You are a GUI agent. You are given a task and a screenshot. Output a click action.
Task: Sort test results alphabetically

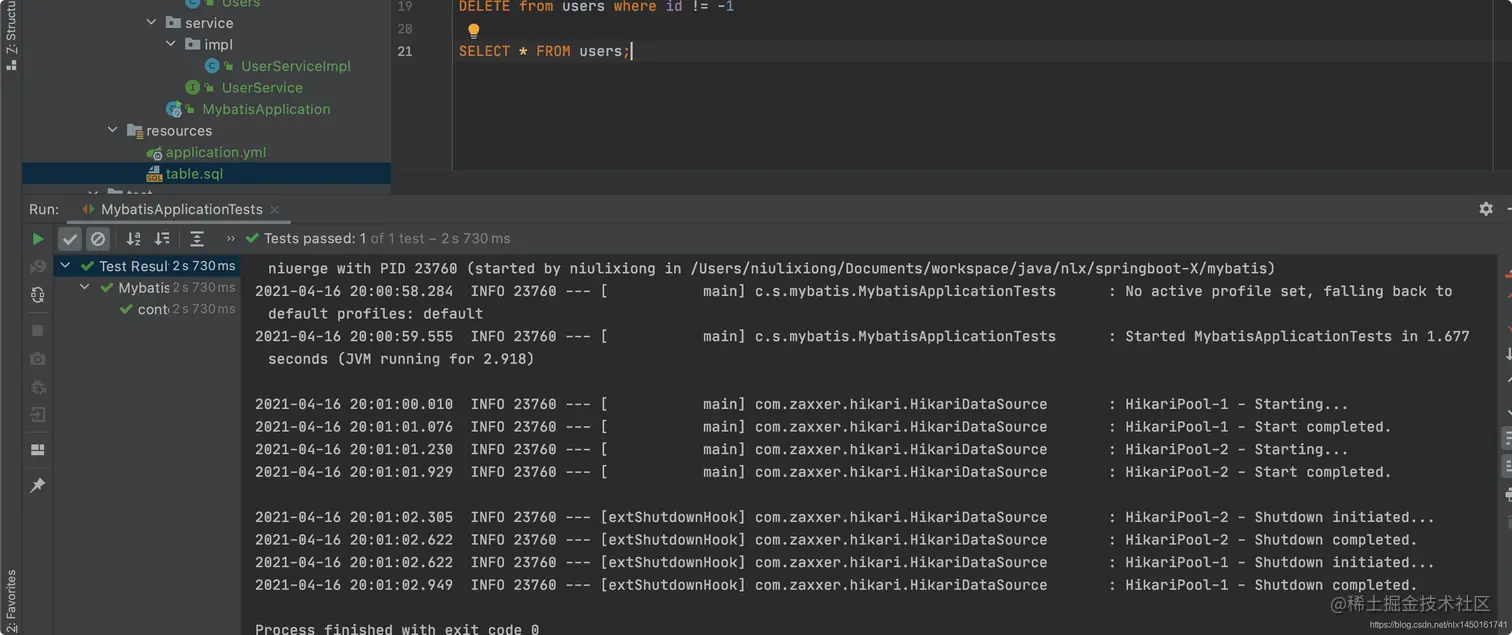133,239
